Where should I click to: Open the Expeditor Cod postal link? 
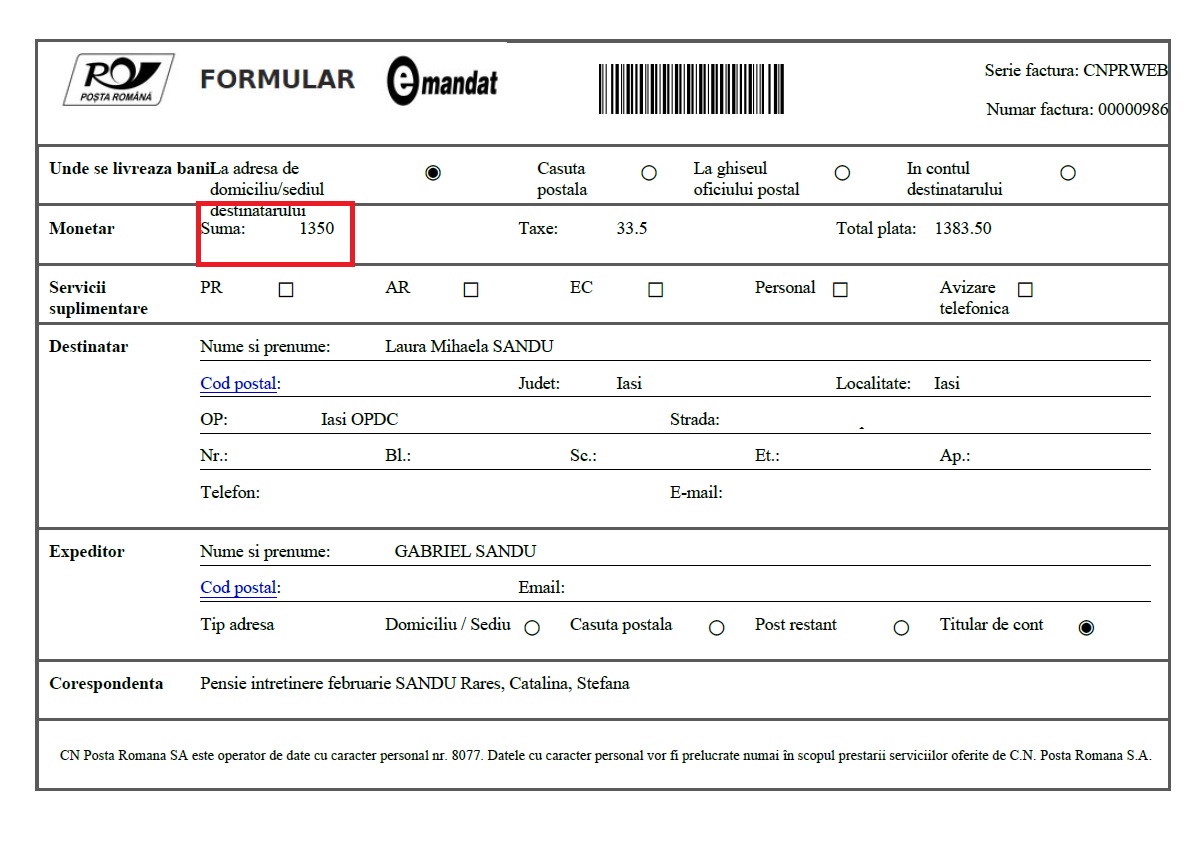tap(238, 588)
